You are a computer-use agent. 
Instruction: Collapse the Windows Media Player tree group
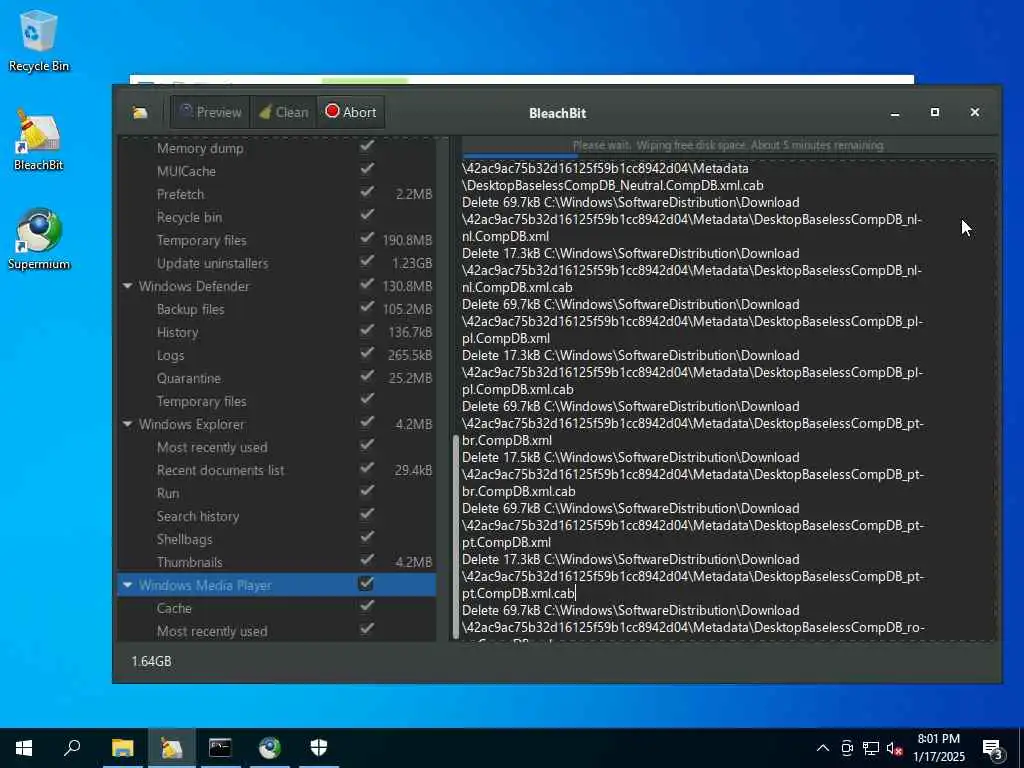click(x=127, y=585)
